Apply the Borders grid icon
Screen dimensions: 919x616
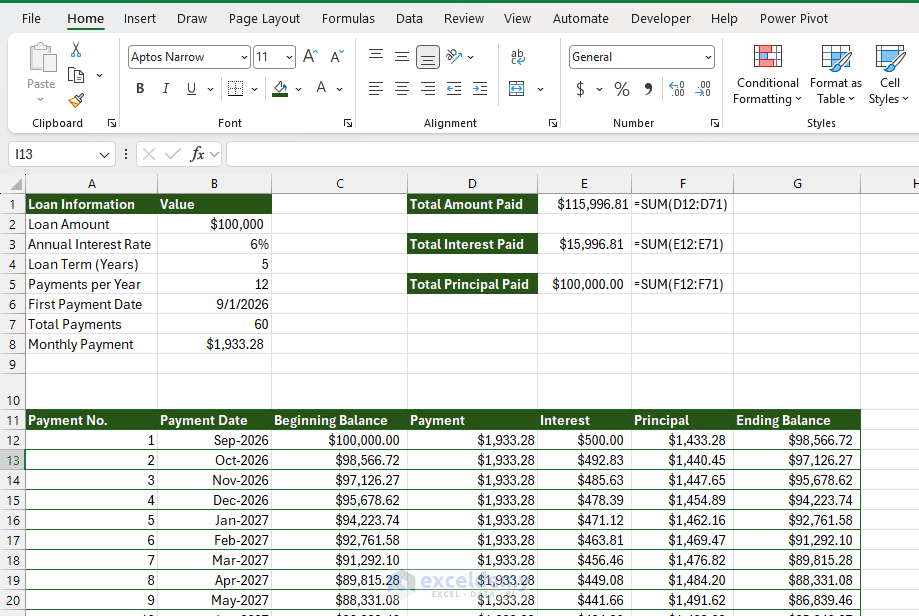click(235, 89)
